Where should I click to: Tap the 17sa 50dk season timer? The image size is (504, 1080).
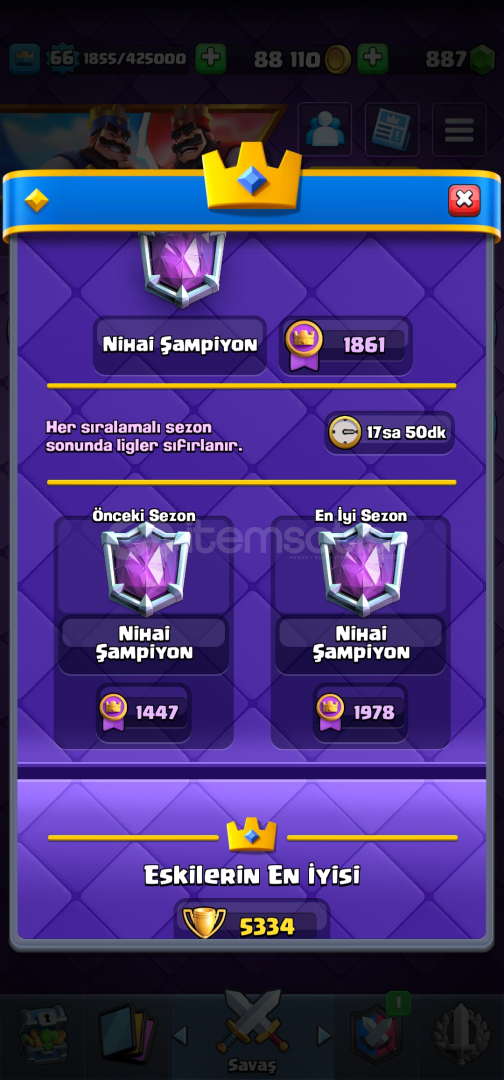[x=390, y=433]
